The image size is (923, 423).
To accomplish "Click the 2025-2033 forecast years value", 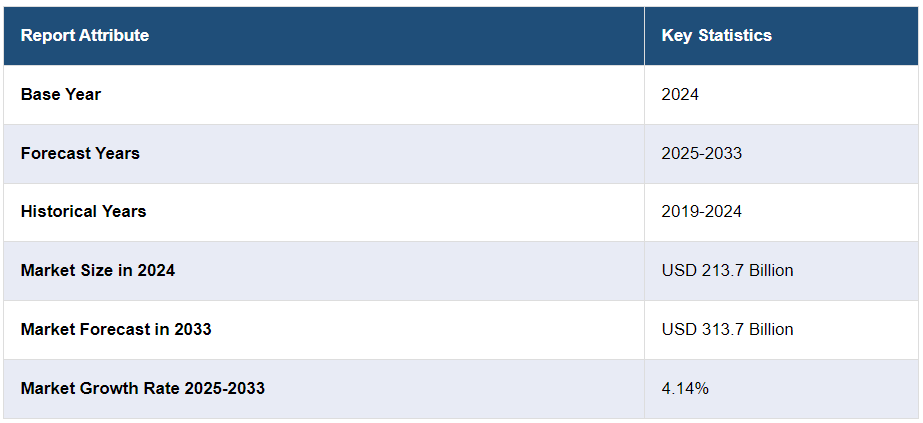I will [701, 153].
